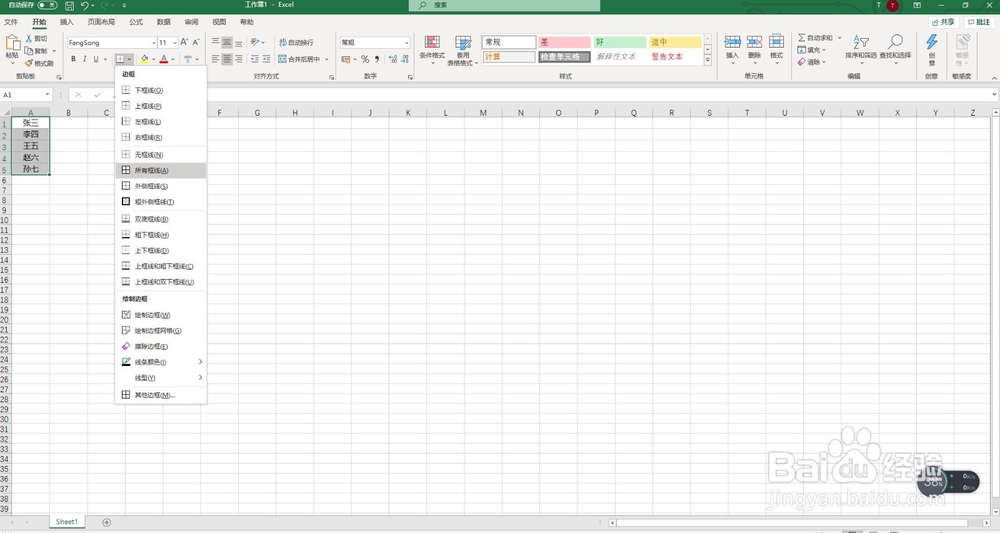Click the percent style icon
This screenshot has height=533, width=1000.
tap(365, 59)
